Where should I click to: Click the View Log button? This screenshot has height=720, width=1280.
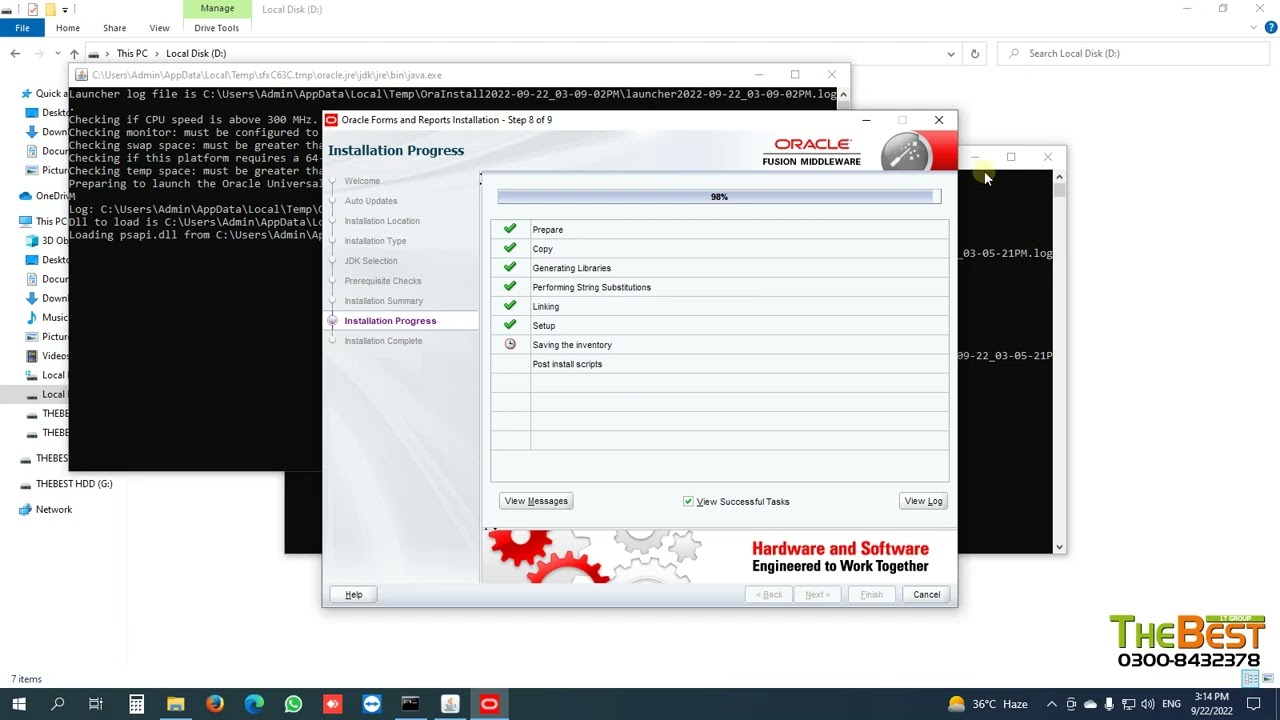923,501
